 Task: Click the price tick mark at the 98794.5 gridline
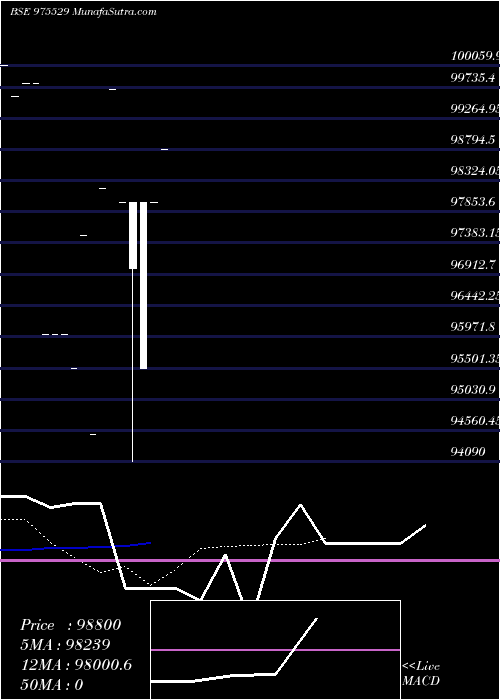coord(164,150)
